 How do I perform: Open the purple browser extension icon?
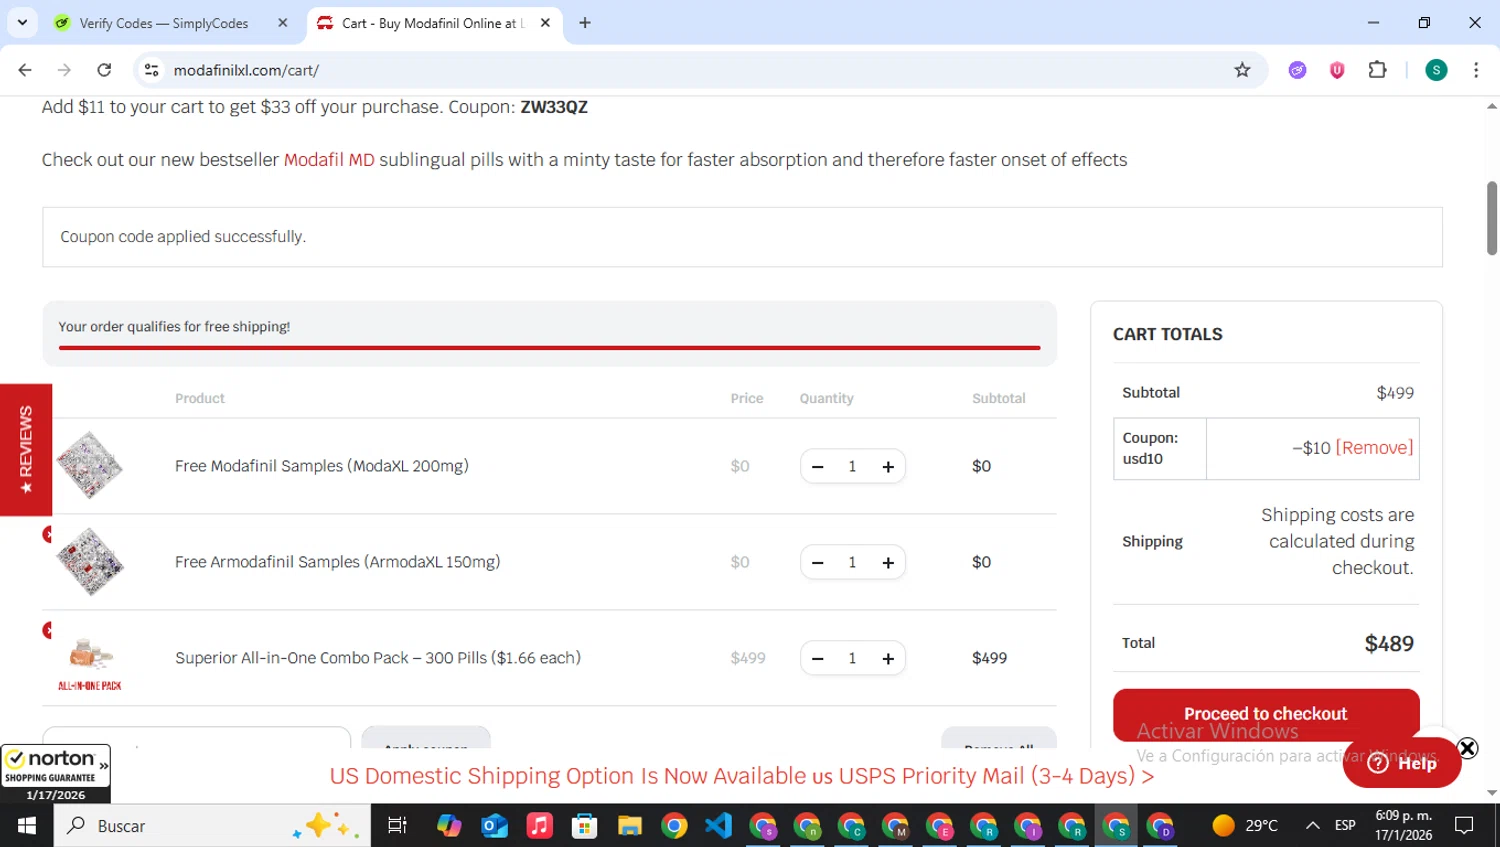click(x=1297, y=70)
